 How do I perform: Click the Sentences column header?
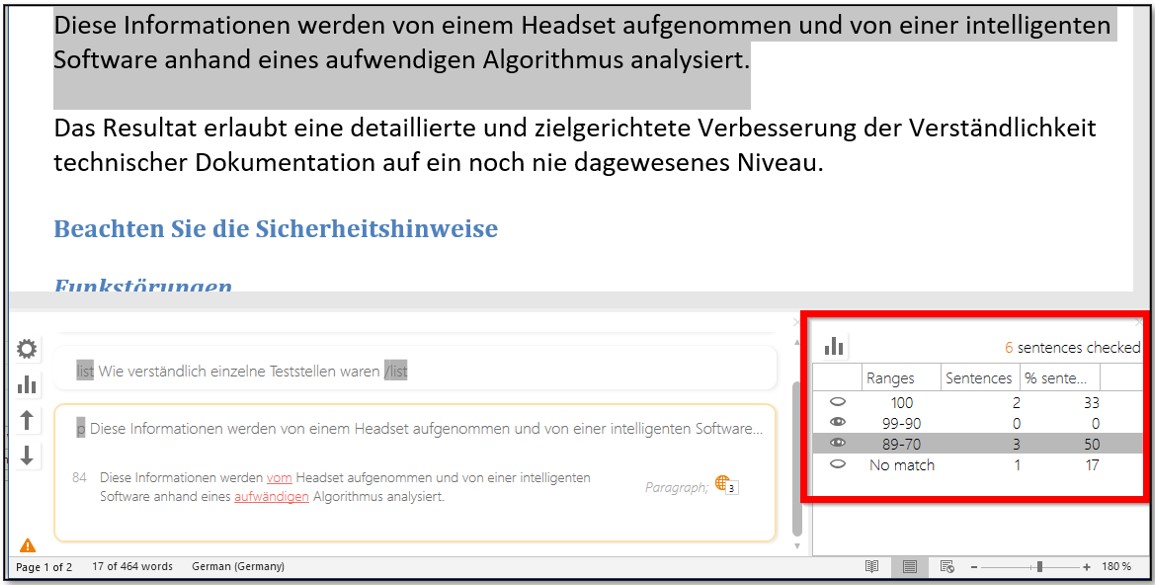[978, 378]
